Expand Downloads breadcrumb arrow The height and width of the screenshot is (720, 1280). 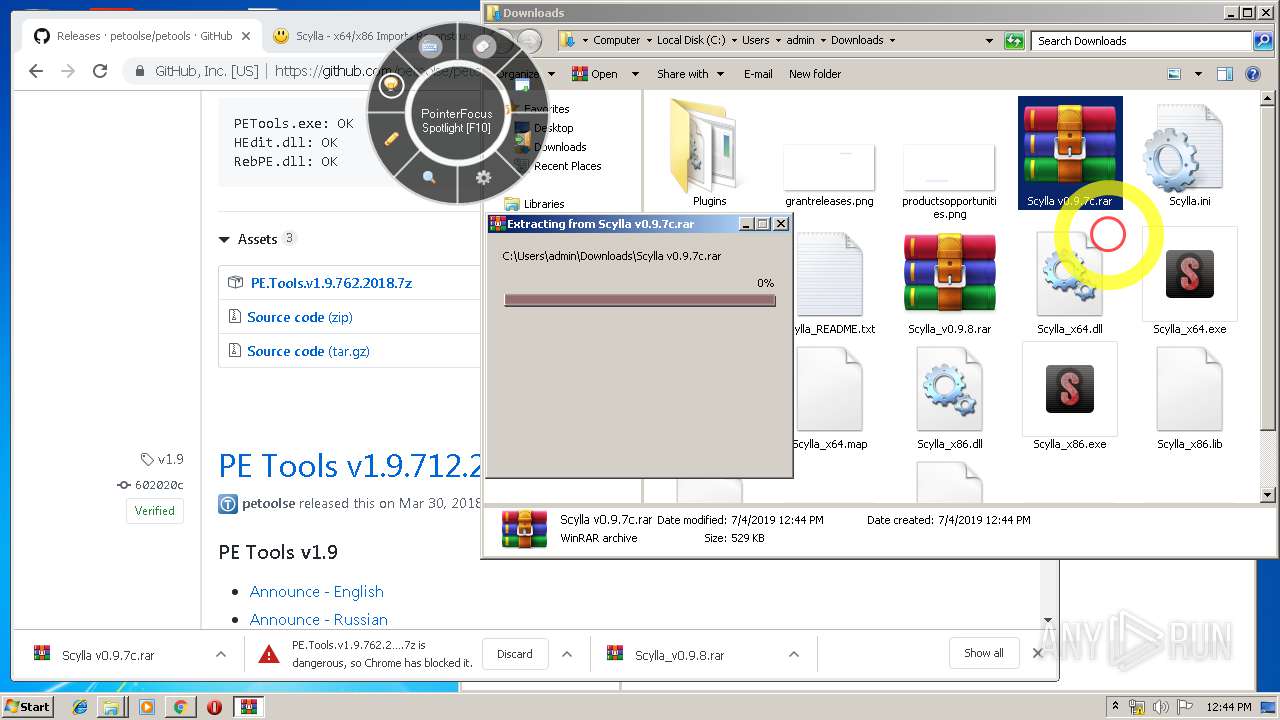tap(892, 41)
